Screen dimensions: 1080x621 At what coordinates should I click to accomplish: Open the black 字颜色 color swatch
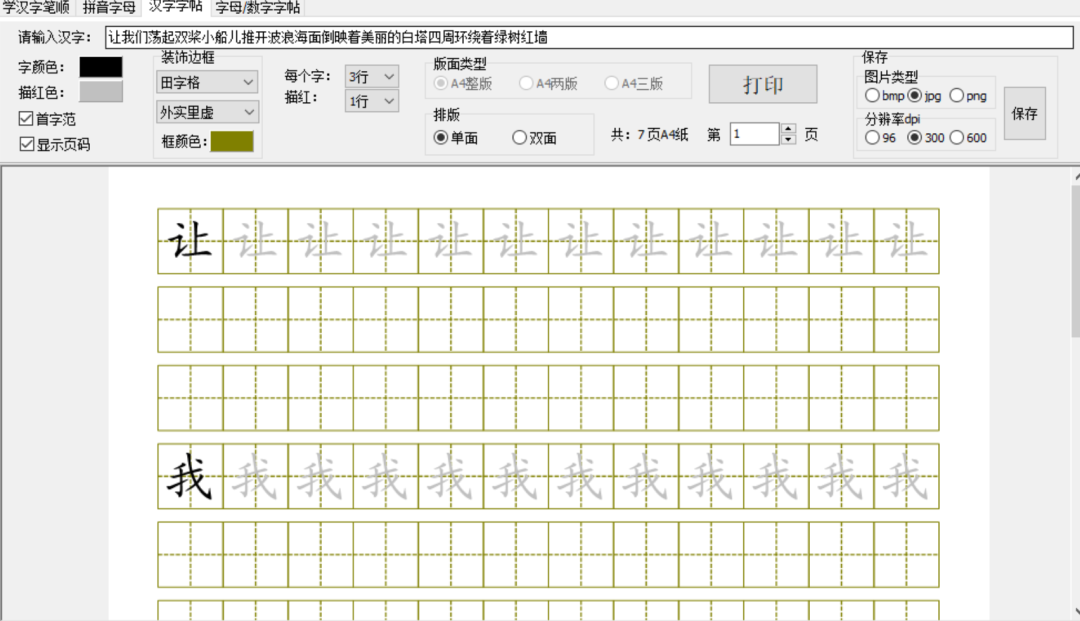pos(101,67)
